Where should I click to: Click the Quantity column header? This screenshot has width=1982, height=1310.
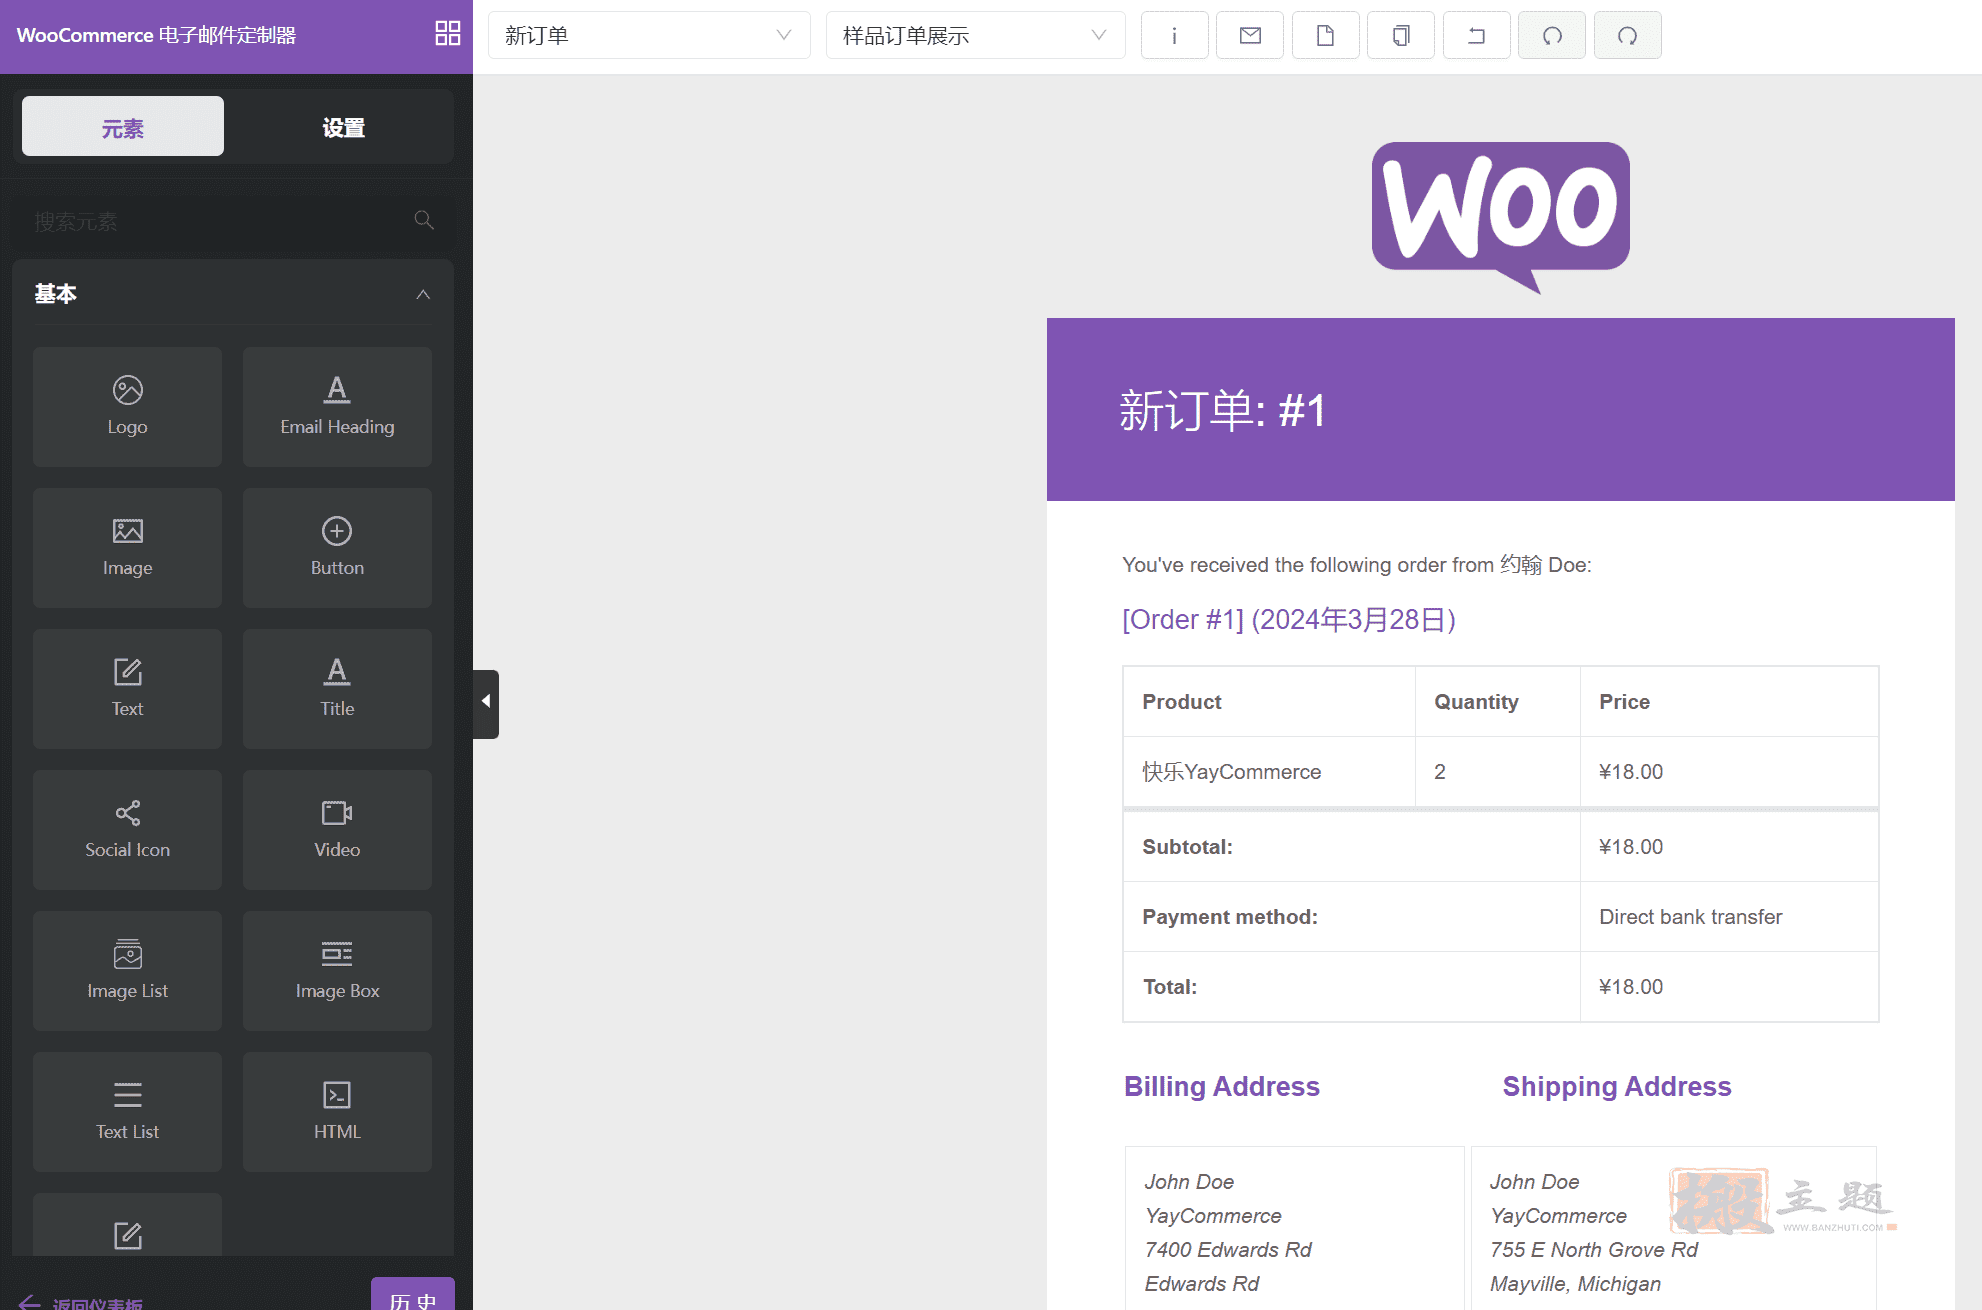1476,702
